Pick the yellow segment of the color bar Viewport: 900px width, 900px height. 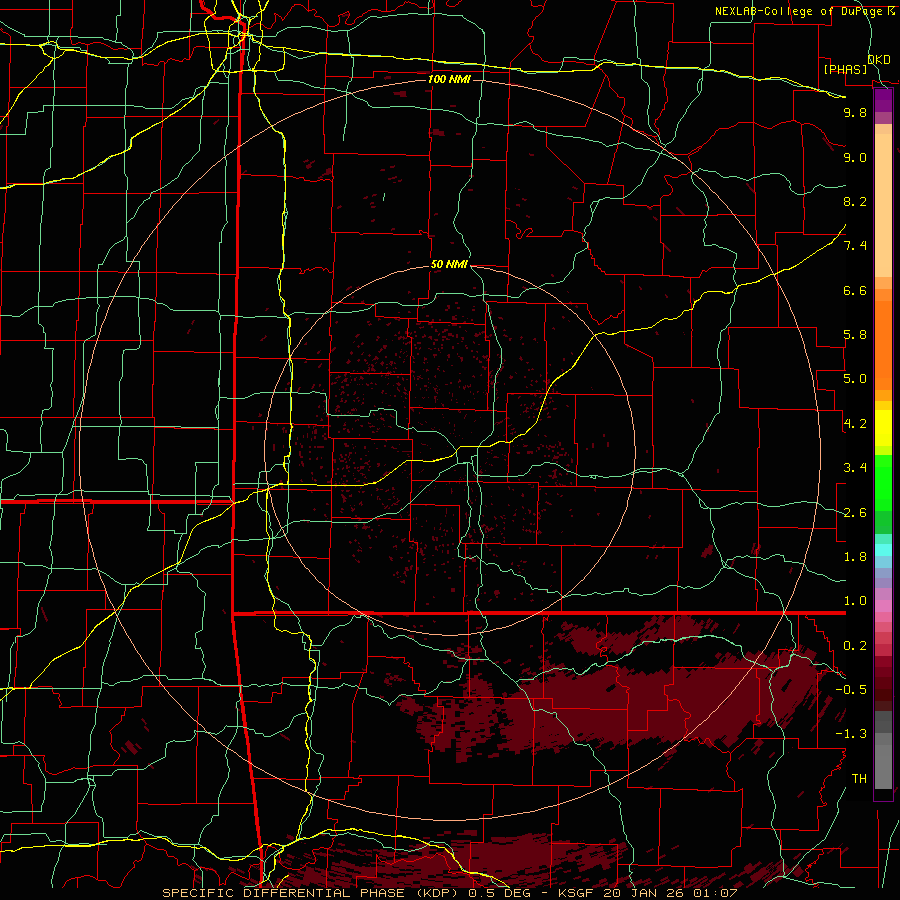pos(883,428)
